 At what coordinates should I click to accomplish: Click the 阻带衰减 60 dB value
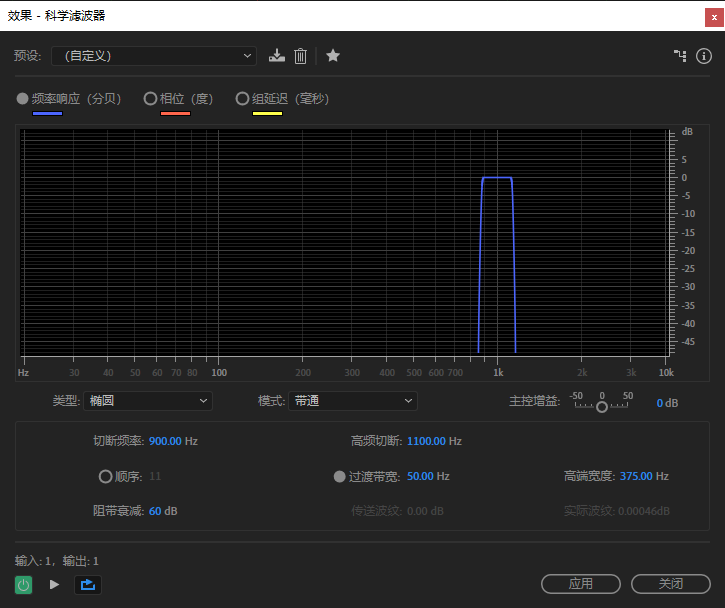click(x=163, y=511)
